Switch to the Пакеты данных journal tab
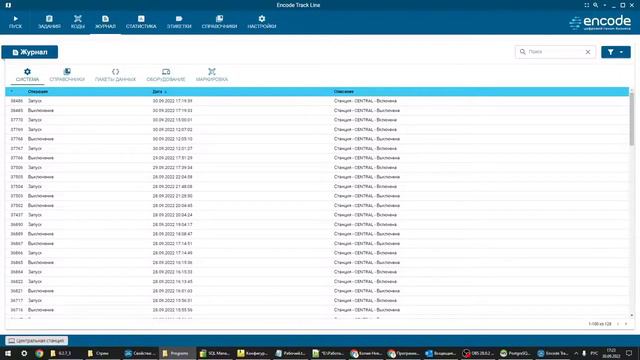640x360 pixels. point(116,75)
